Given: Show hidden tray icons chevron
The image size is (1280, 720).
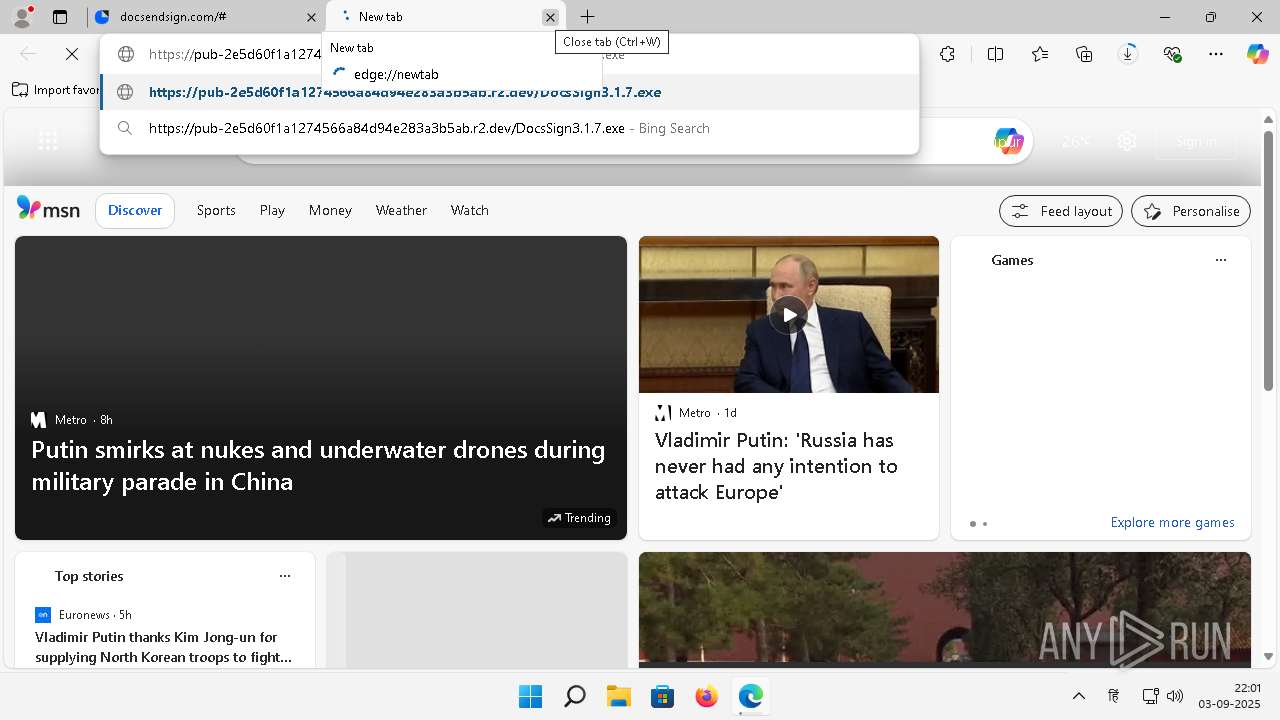Looking at the screenshot, I should click(1079, 696).
